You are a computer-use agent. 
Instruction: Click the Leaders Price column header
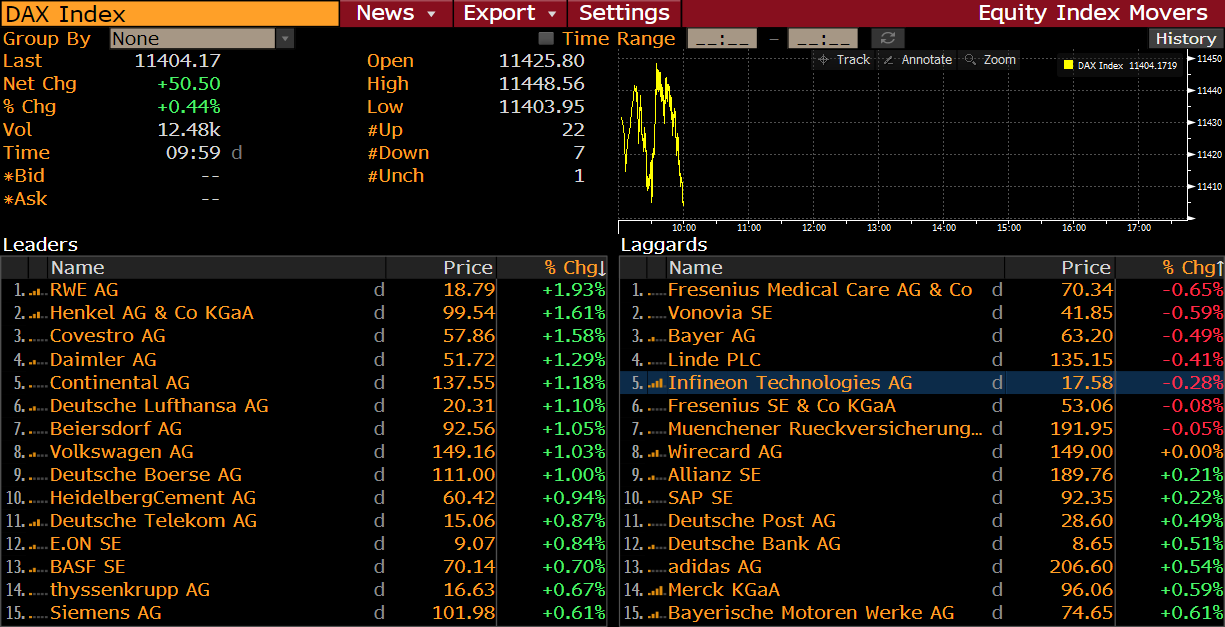point(441,267)
